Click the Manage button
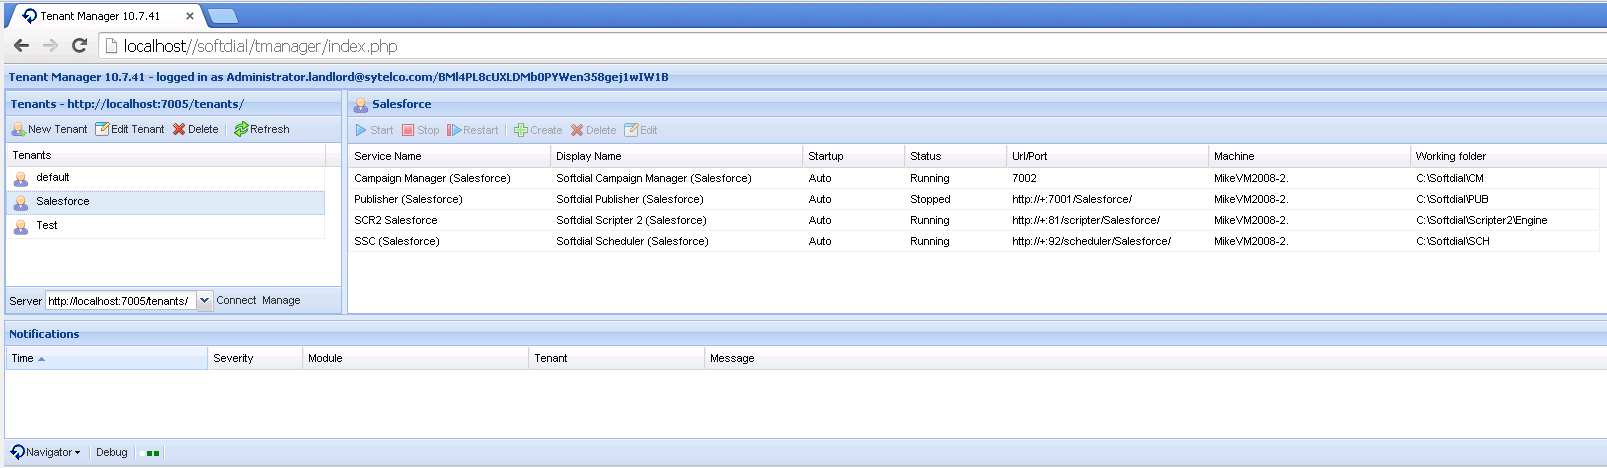This screenshot has height=468, width=1607. coord(281,300)
